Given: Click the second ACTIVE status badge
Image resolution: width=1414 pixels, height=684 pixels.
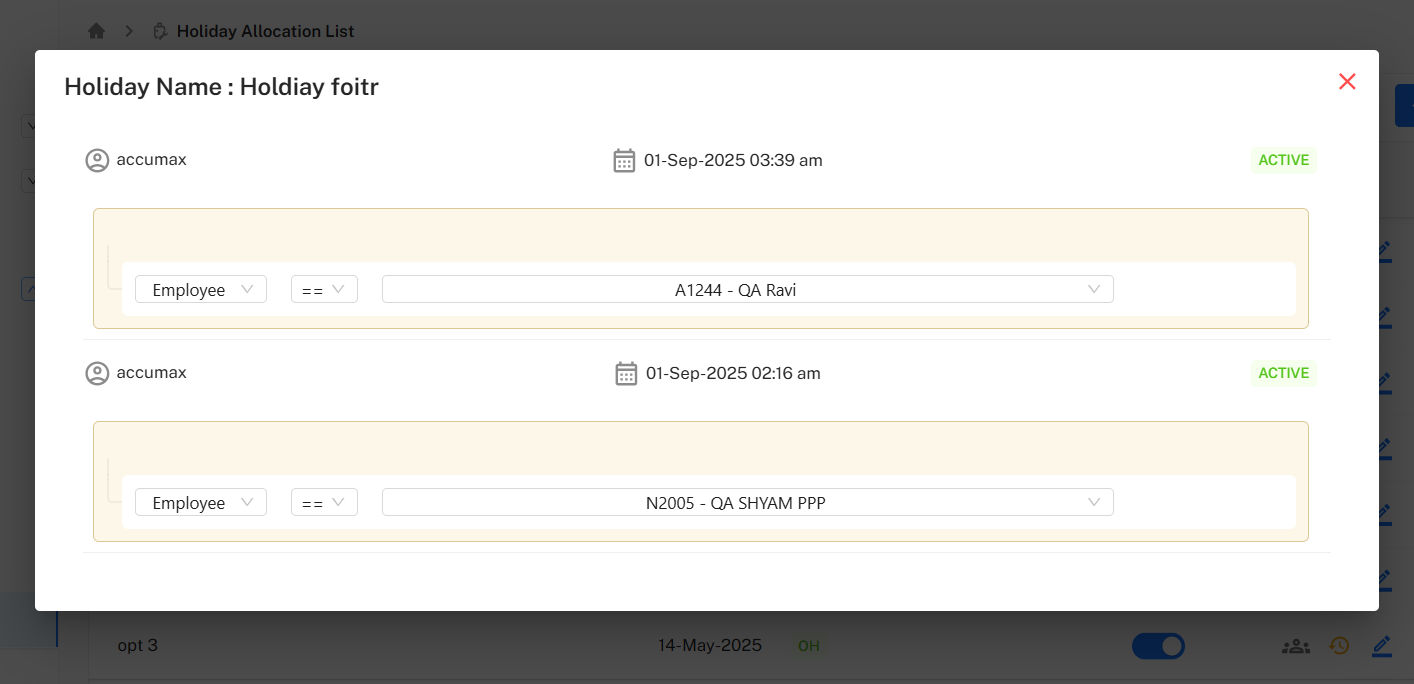Looking at the screenshot, I should coord(1283,373).
